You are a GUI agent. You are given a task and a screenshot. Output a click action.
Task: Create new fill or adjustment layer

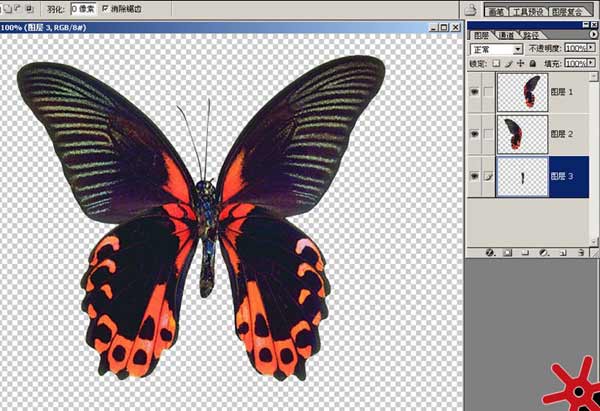point(544,253)
